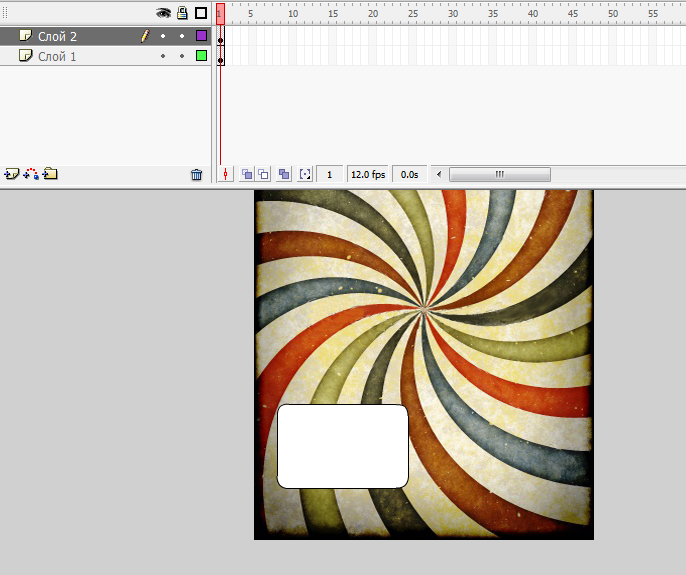Click frame 10 on the timeline ruler
The image size is (686, 575).
pyautogui.click(x=293, y=14)
